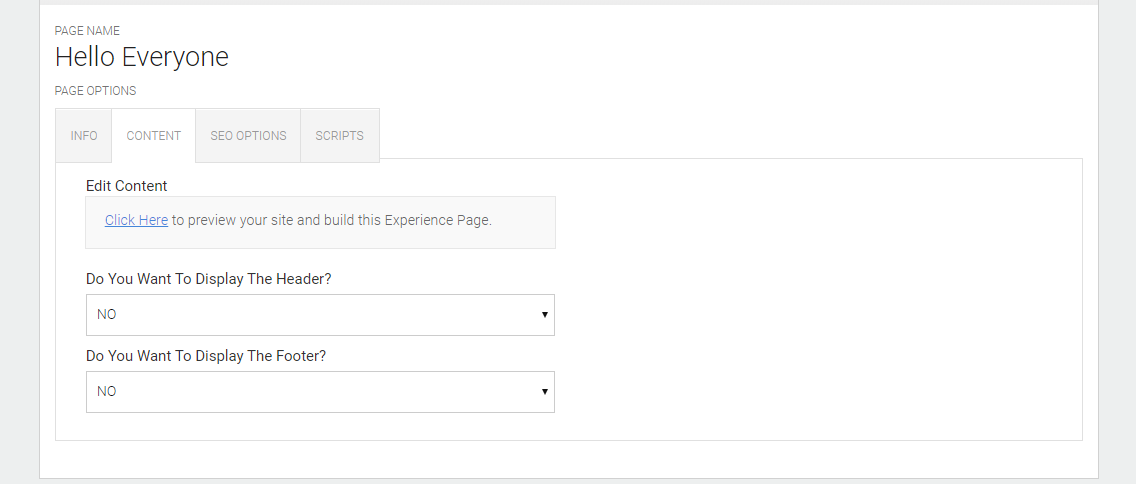Open the Display The Footer dropdown
This screenshot has width=1136, height=484.
point(320,391)
